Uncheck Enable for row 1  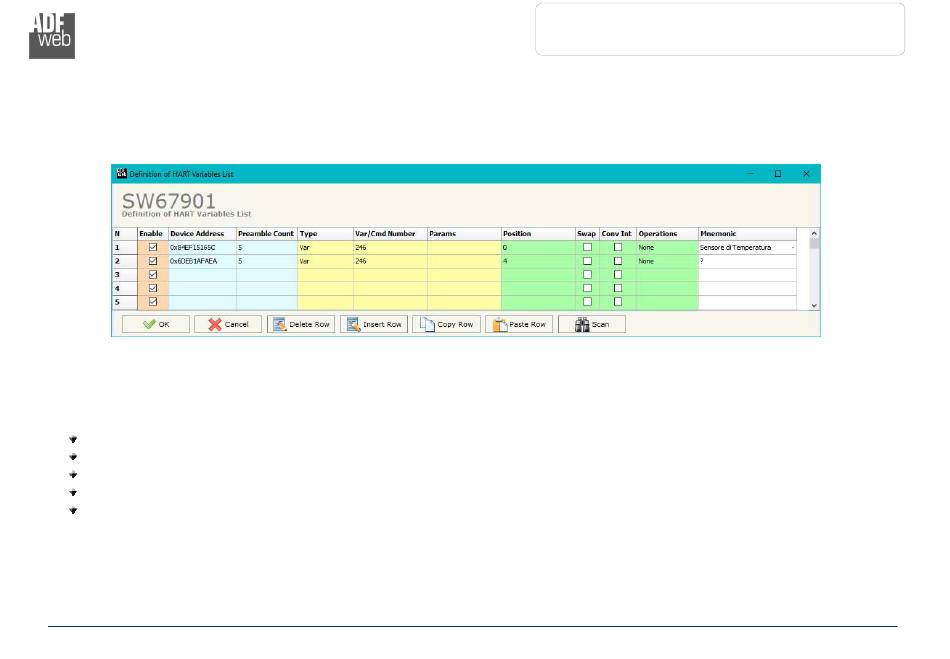point(153,247)
